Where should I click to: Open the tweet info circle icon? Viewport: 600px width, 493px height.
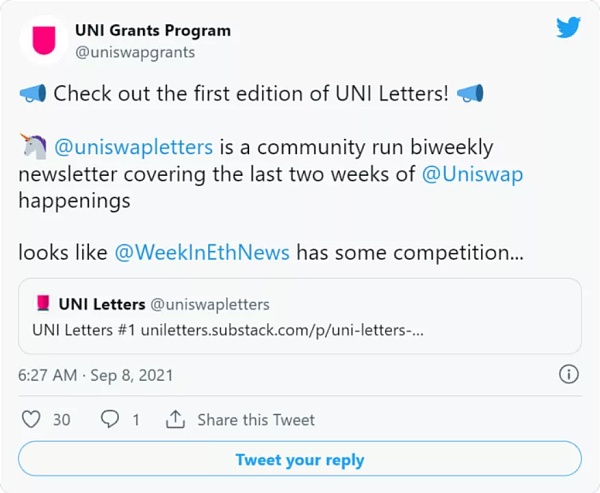coord(569,374)
